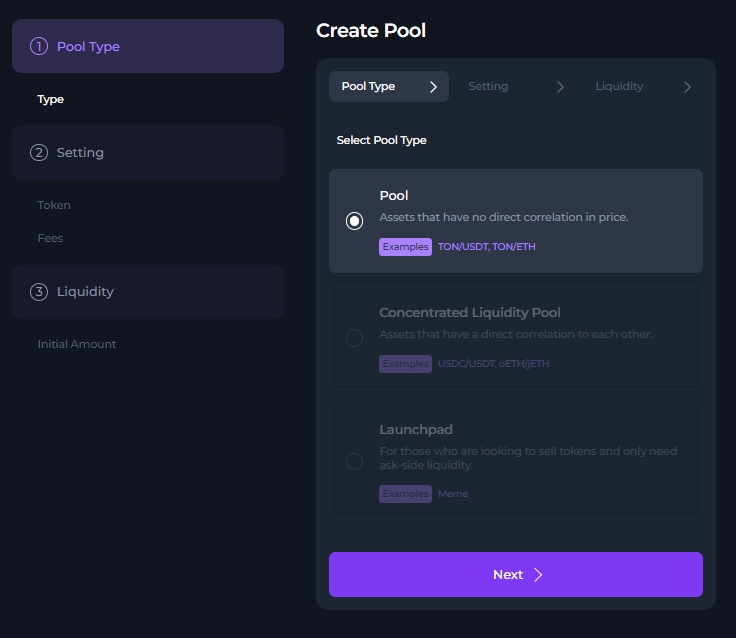Click chevron after Setting breadcrumb
The height and width of the screenshot is (638, 736).
coord(560,87)
